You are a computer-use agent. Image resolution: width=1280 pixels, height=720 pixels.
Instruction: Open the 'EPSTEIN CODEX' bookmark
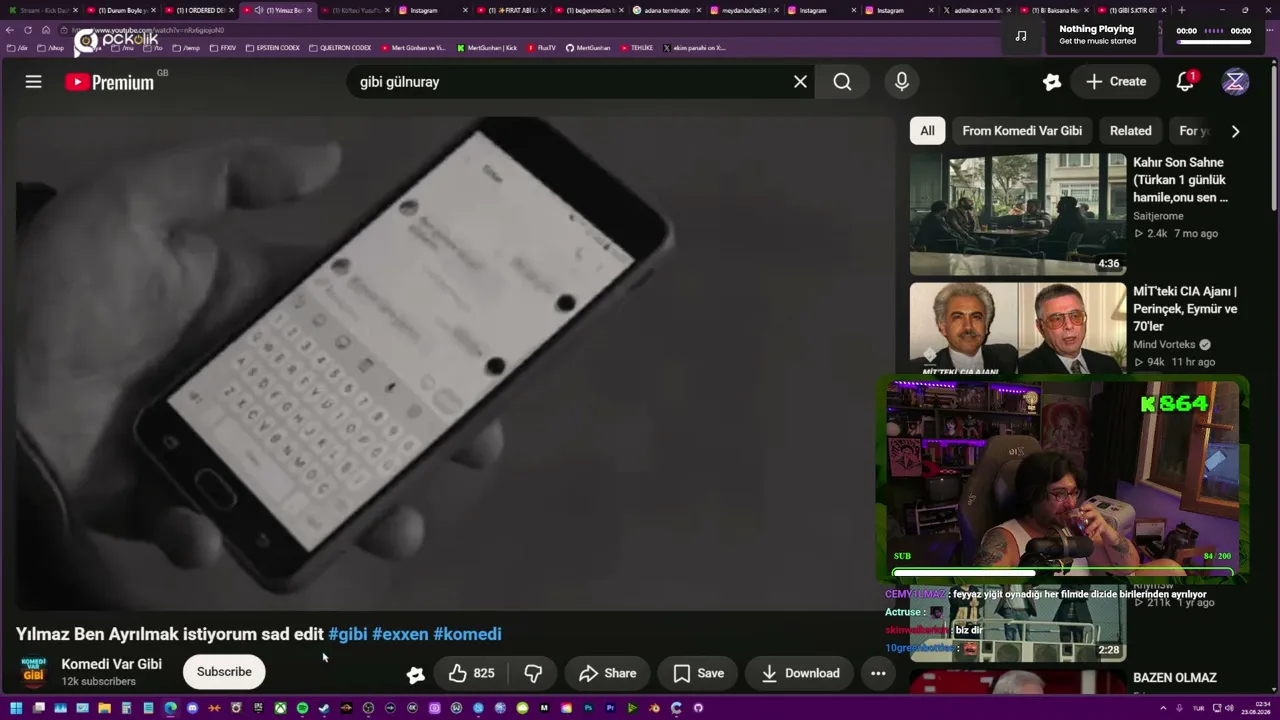(x=273, y=48)
